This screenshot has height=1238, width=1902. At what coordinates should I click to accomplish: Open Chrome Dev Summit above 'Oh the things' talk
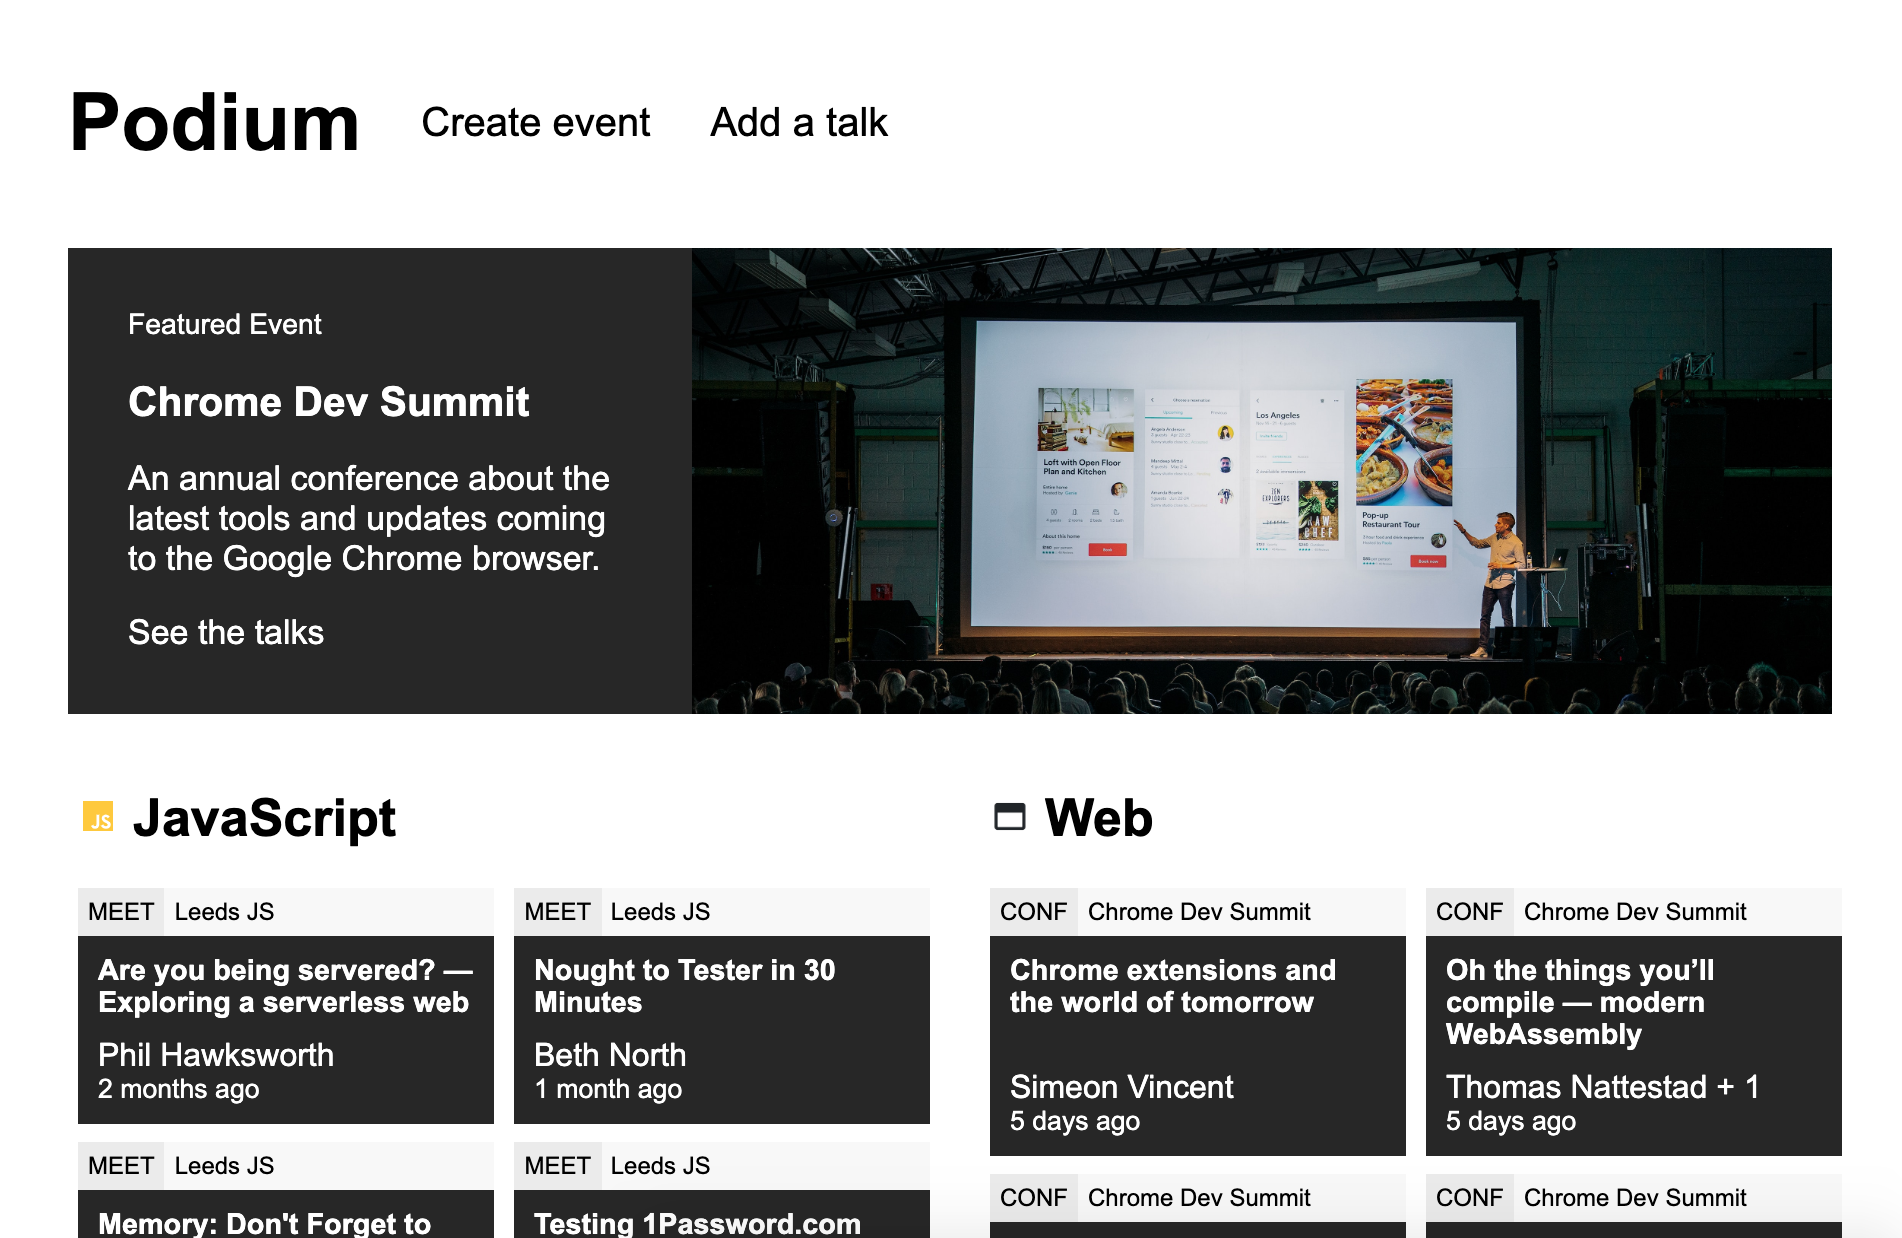pos(1635,912)
